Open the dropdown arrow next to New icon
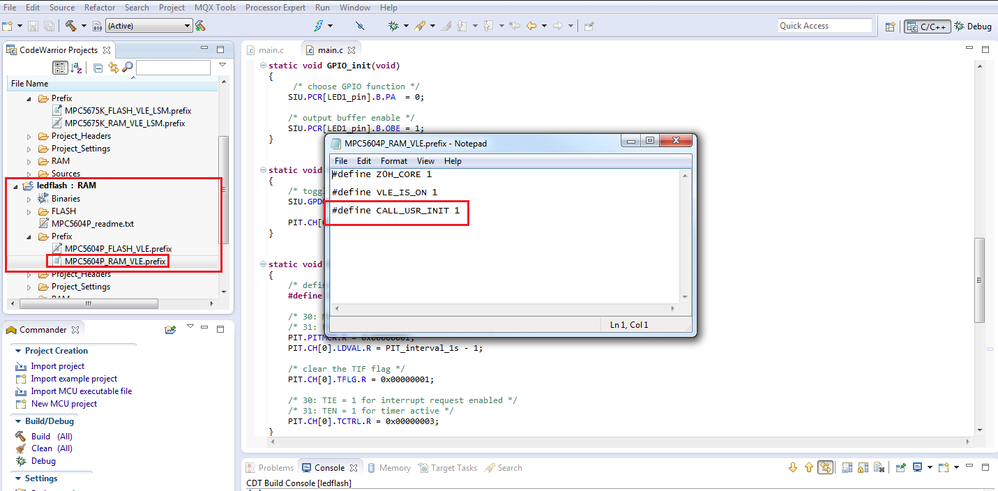The width and height of the screenshot is (998, 491). (20, 26)
